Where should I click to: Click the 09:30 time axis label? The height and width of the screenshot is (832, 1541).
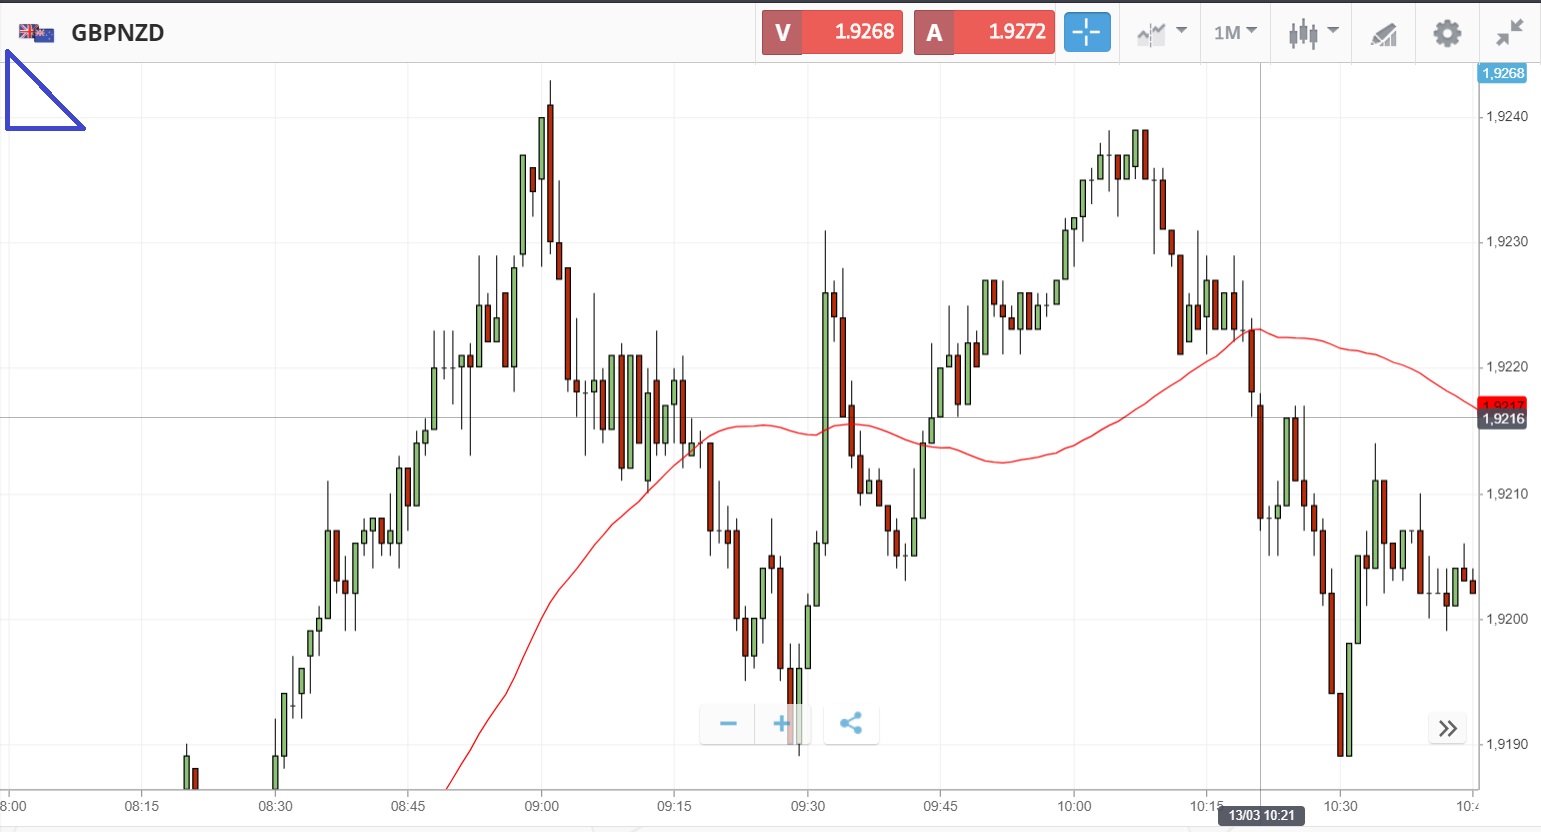808,806
